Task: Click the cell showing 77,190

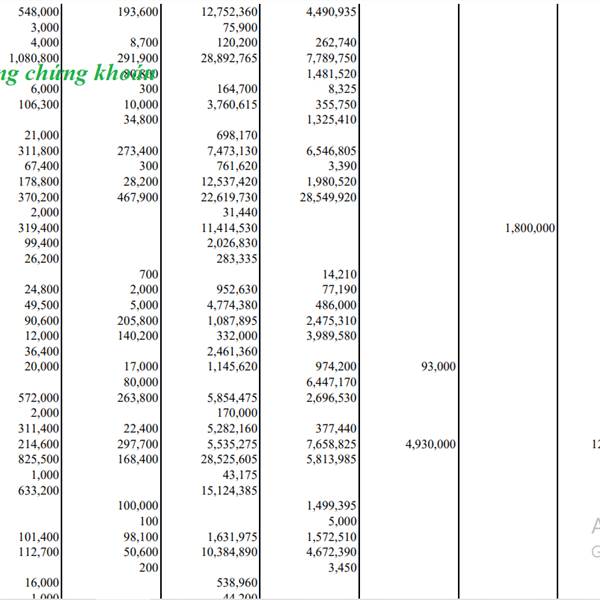Action: point(339,289)
